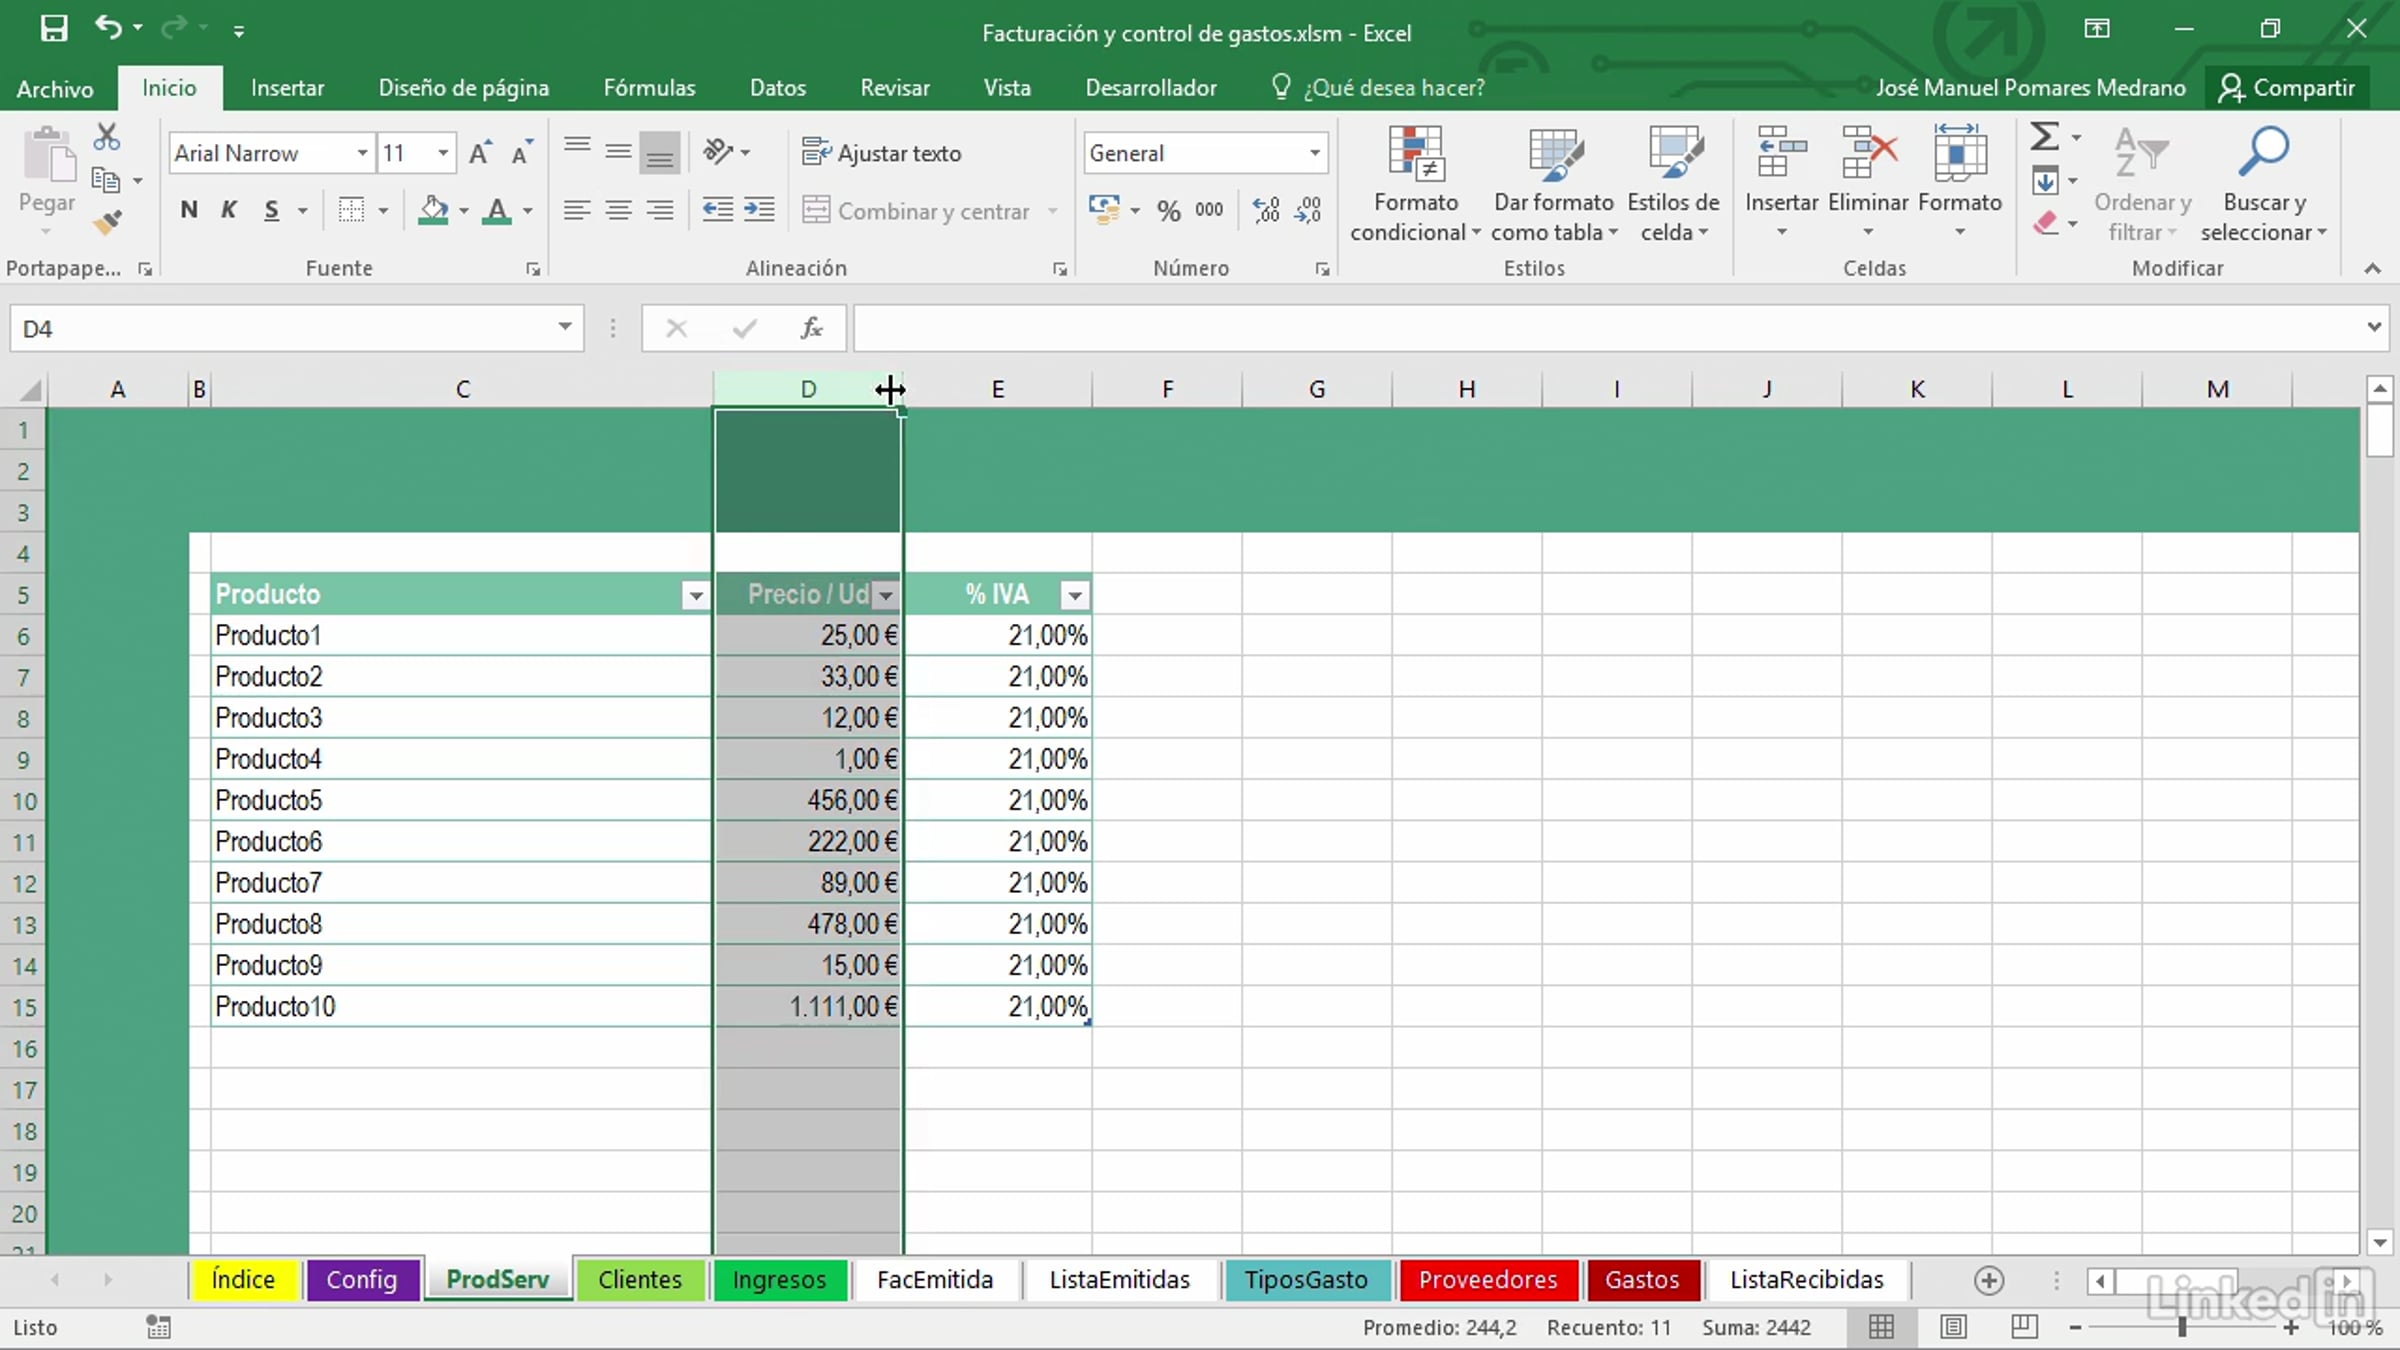The width and height of the screenshot is (2400, 1350).
Task: Click the Clear eraser icon
Action: [x=2045, y=223]
